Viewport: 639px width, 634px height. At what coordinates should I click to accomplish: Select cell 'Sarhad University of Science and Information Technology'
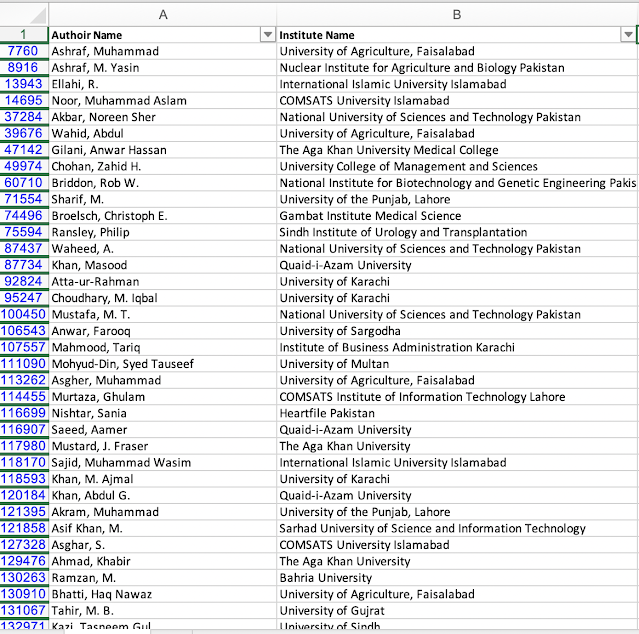click(457, 528)
